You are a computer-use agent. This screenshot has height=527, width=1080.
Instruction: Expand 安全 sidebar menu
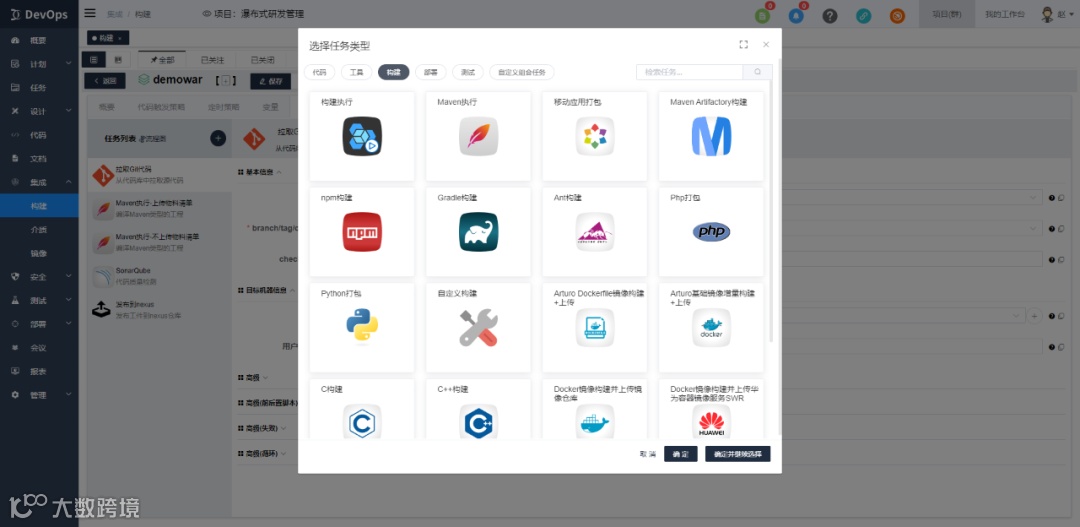click(39, 277)
